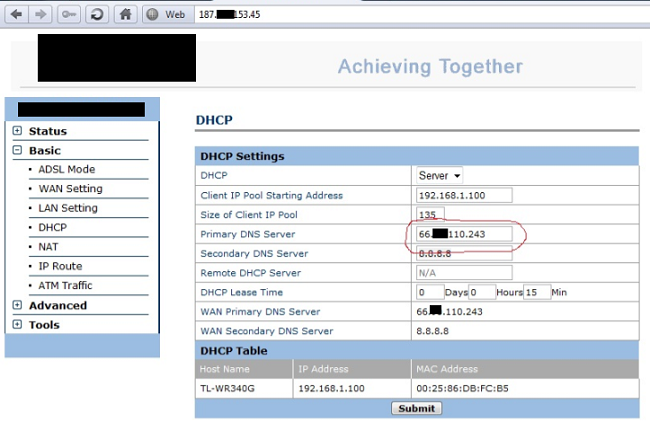Open the IP Route page

61,266
